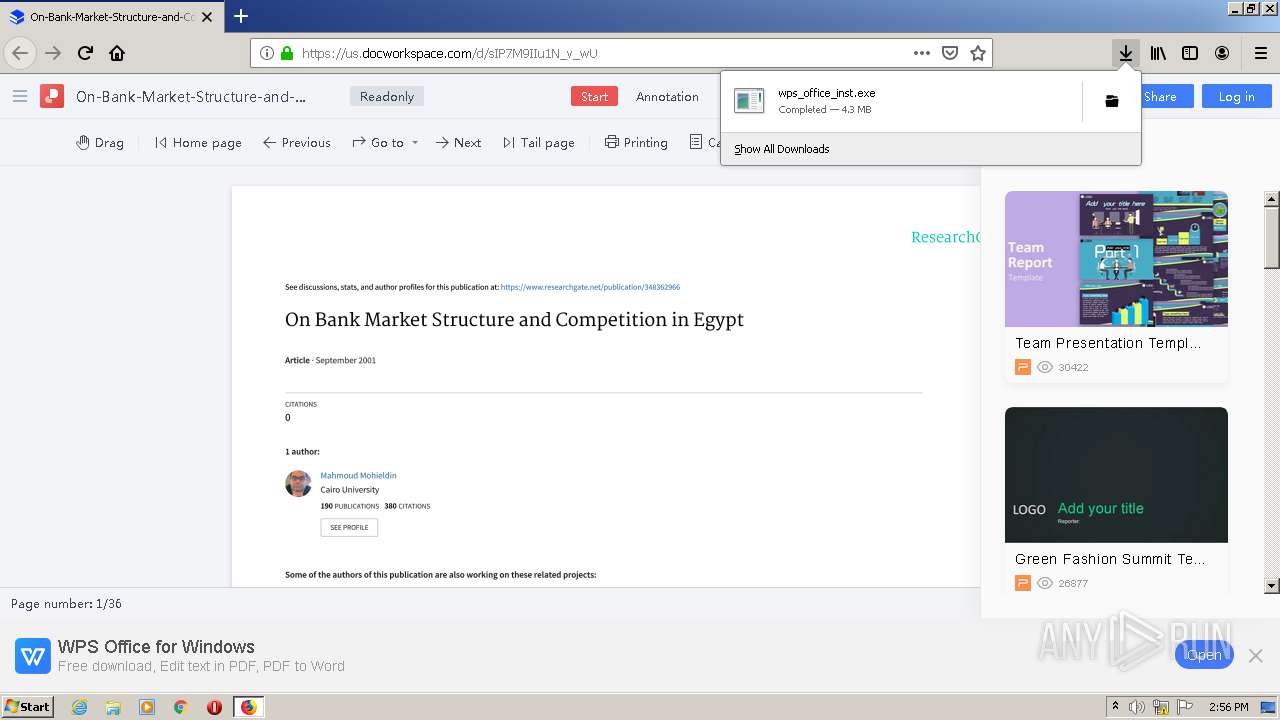1280x720 pixels.
Task: Go back one browser page
Action: [20, 53]
